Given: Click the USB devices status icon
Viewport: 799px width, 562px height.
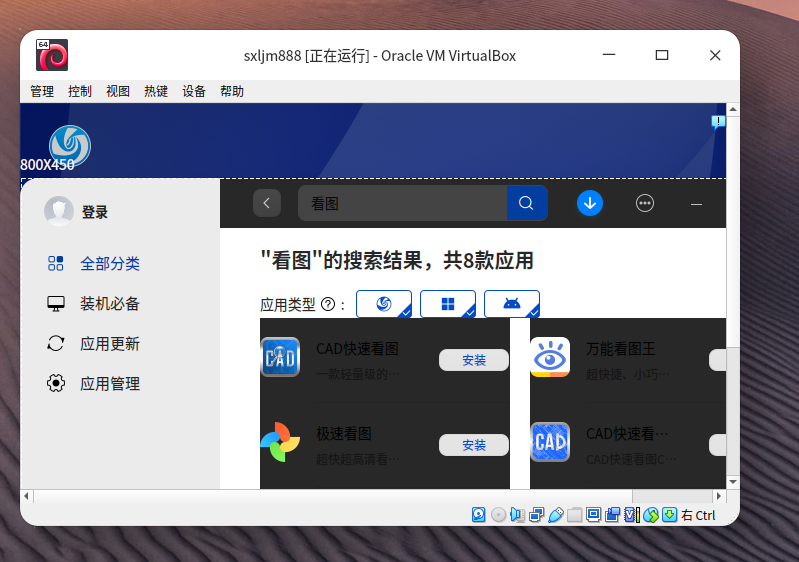Looking at the screenshot, I should coord(555,515).
